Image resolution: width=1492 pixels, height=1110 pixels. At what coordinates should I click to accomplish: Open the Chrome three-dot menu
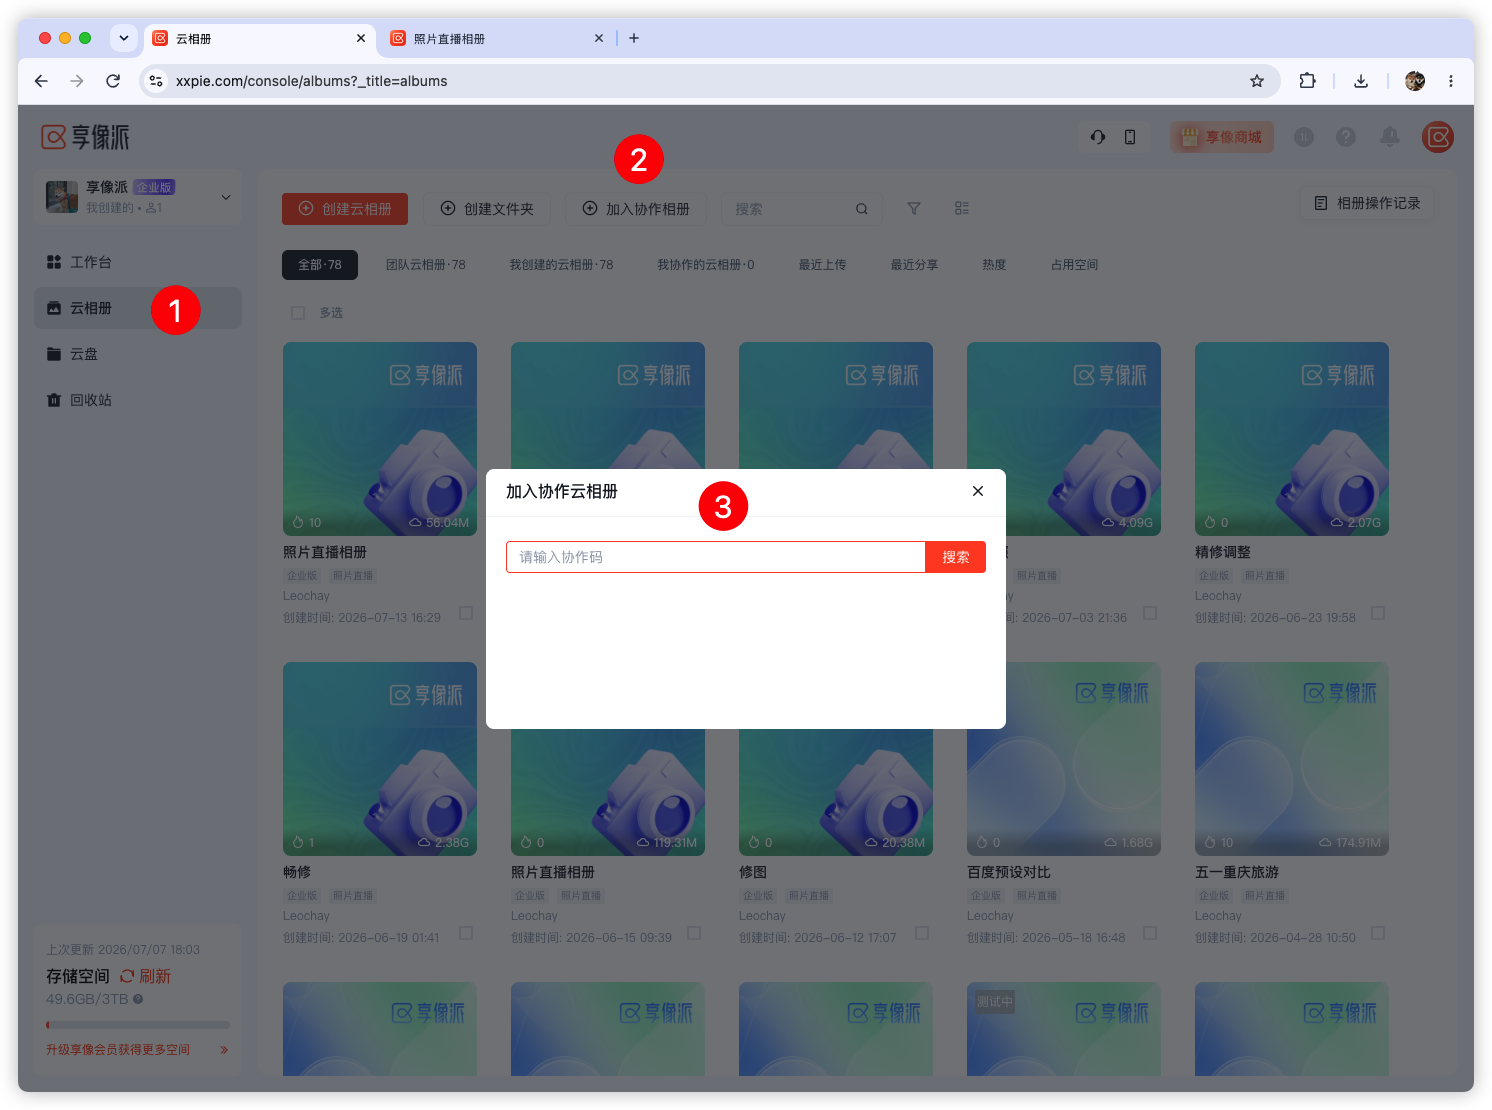click(1451, 81)
